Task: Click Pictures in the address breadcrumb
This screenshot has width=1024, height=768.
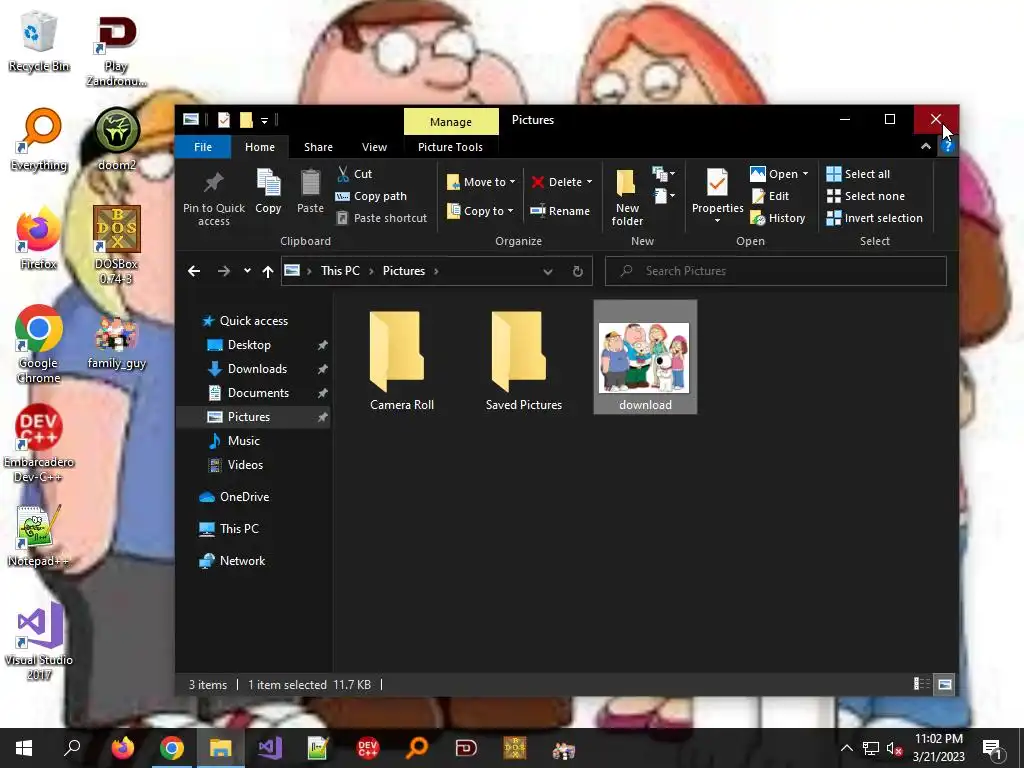Action: [404, 271]
